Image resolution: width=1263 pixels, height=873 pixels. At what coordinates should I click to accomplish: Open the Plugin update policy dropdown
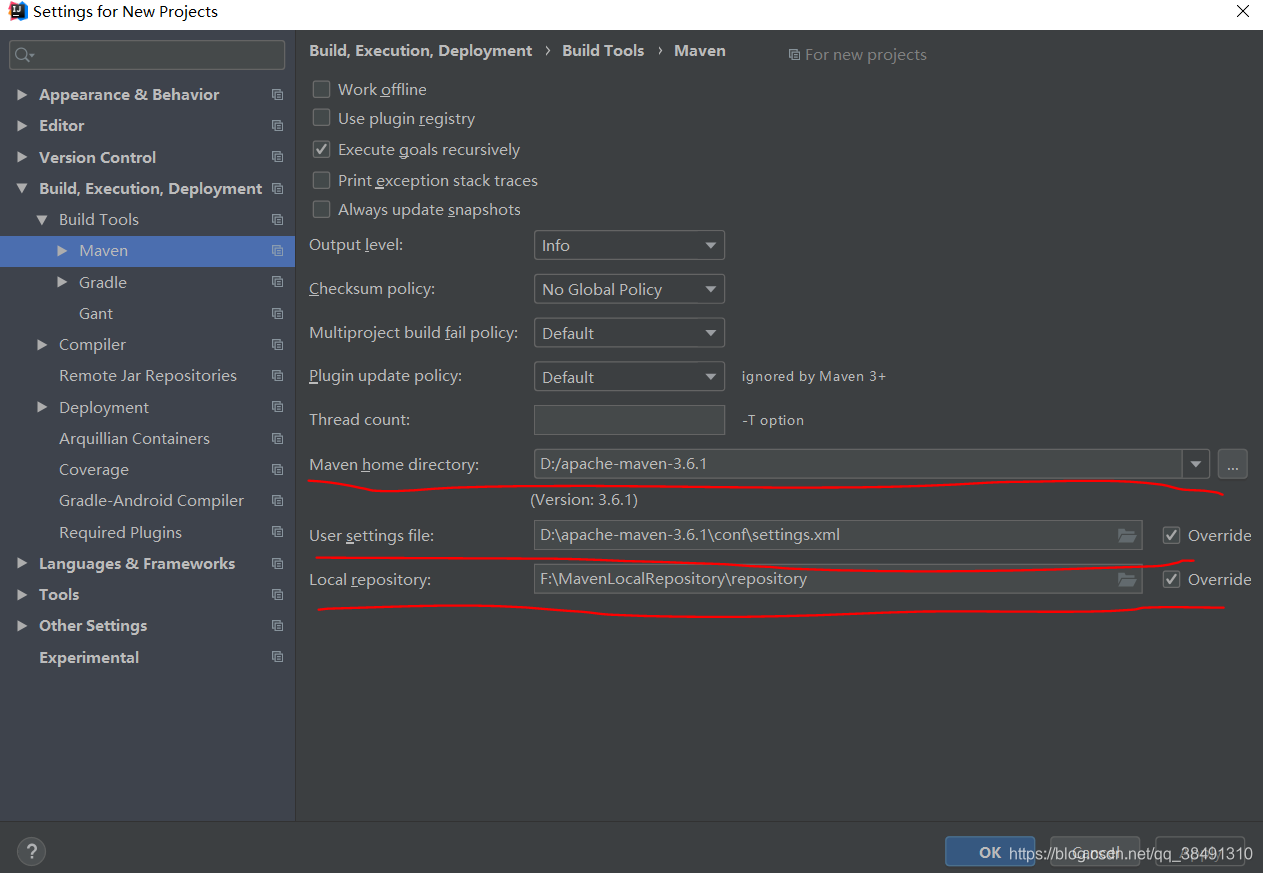click(629, 377)
